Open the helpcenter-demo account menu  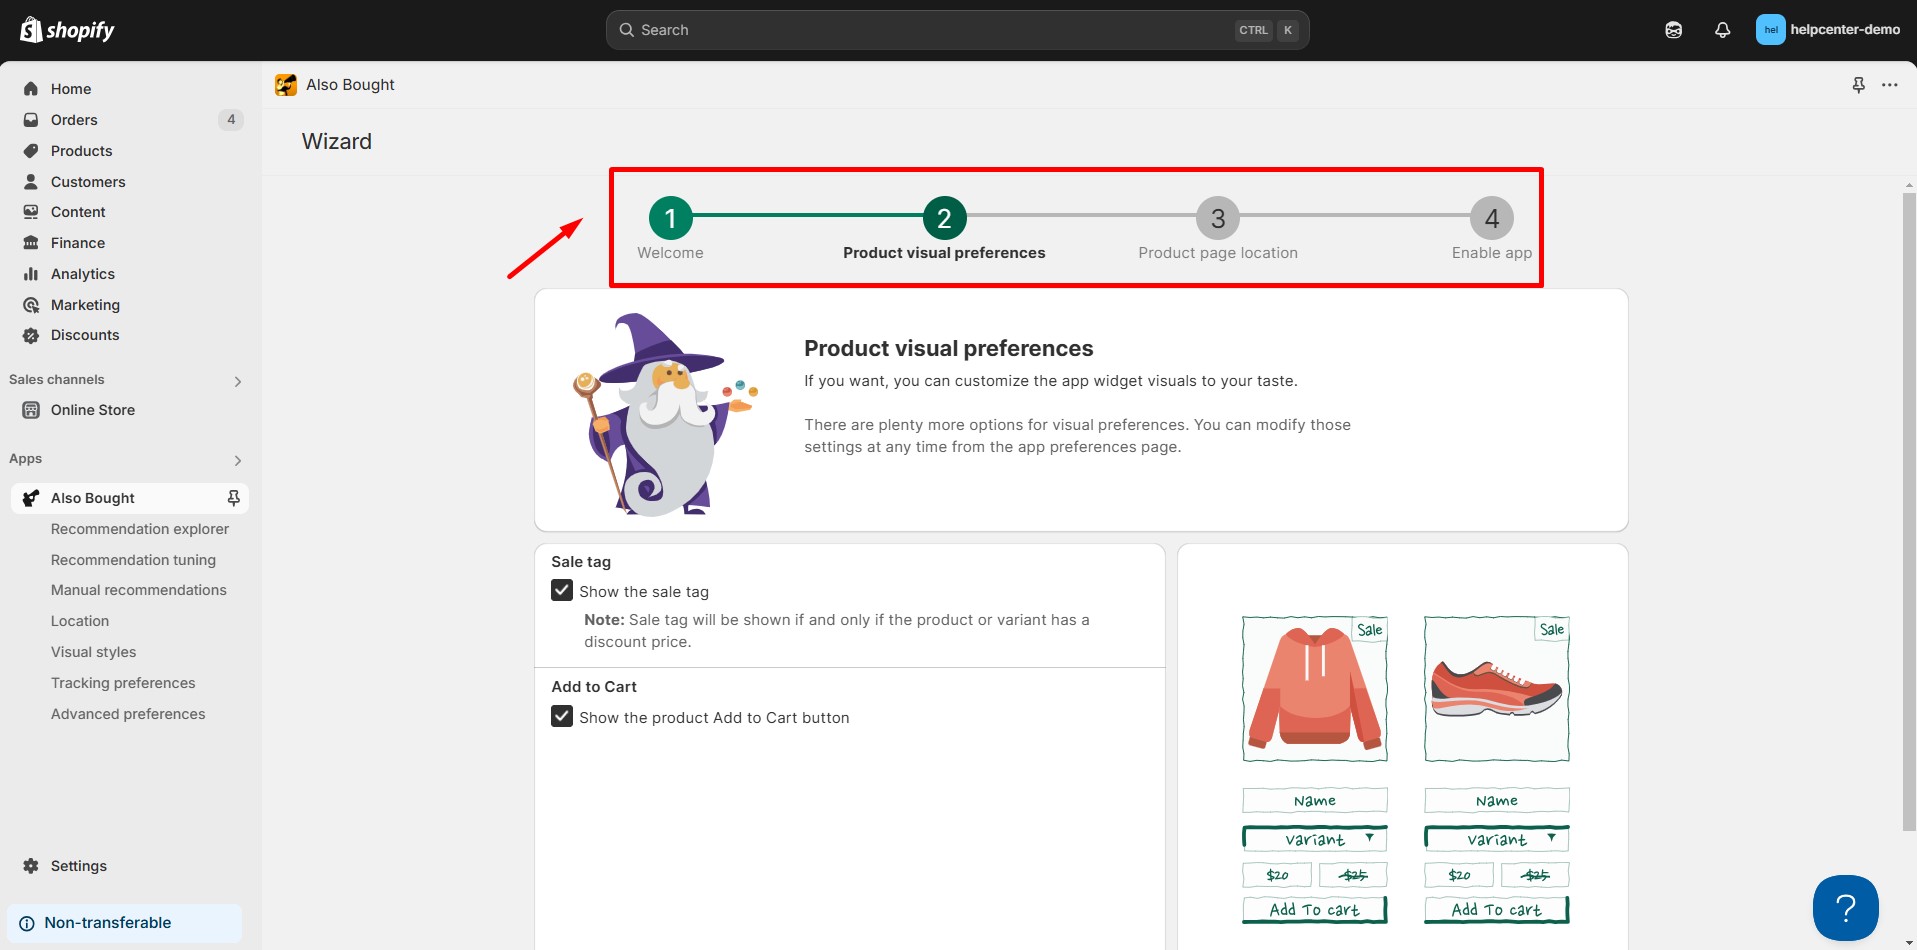click(x=1827, y=30)
